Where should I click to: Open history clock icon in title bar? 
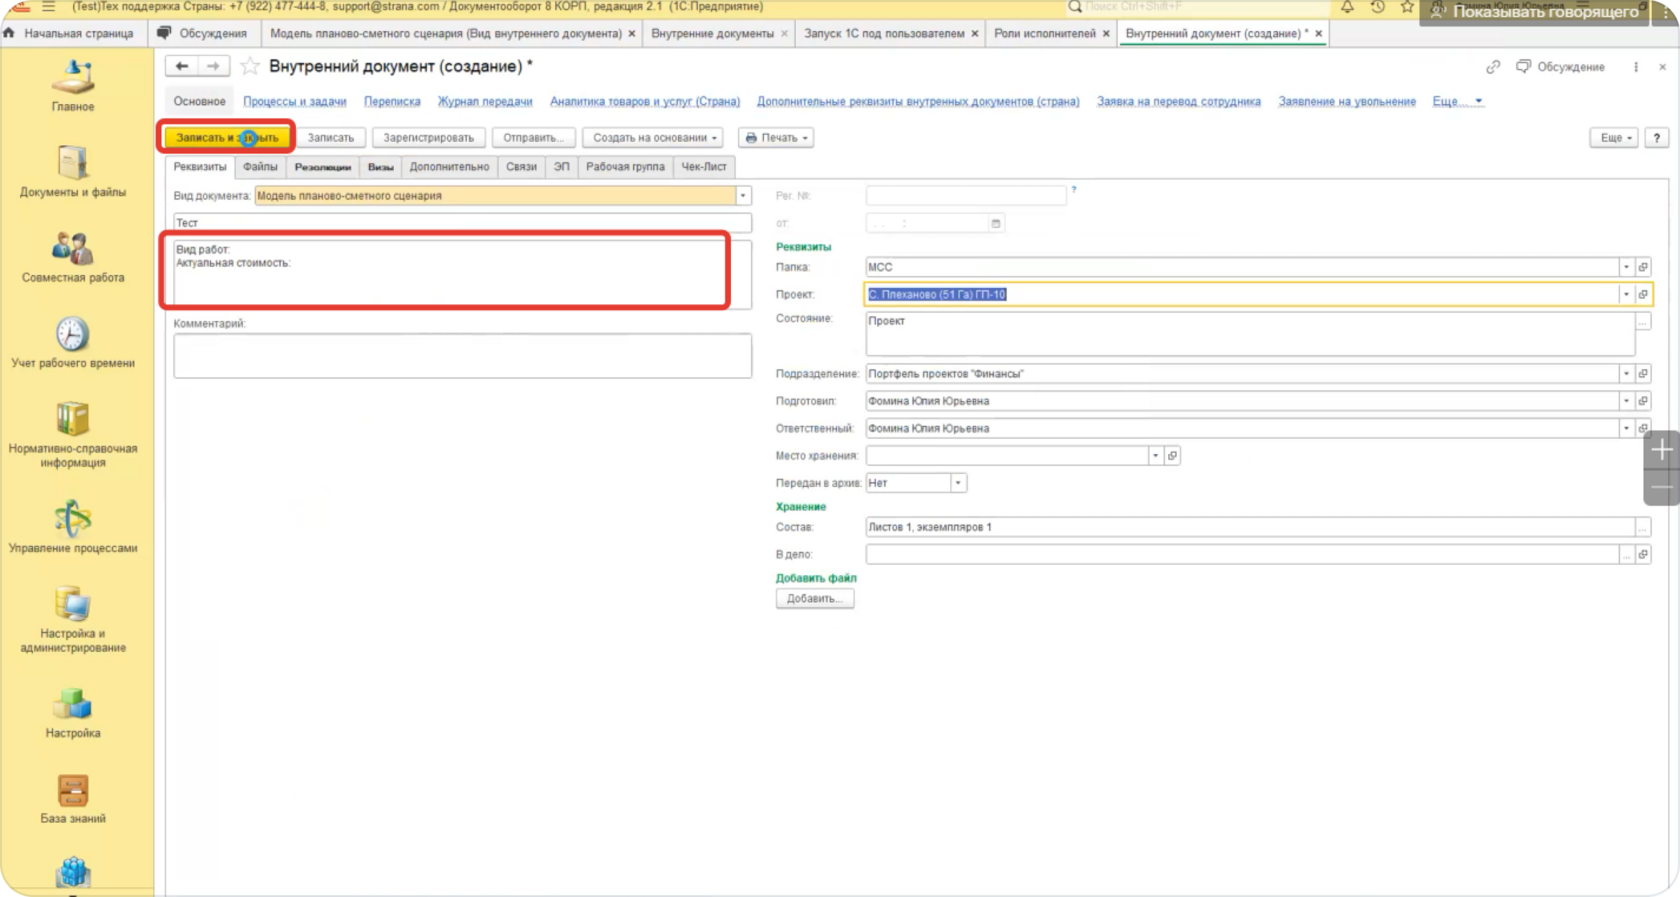tap(1378, 7)
